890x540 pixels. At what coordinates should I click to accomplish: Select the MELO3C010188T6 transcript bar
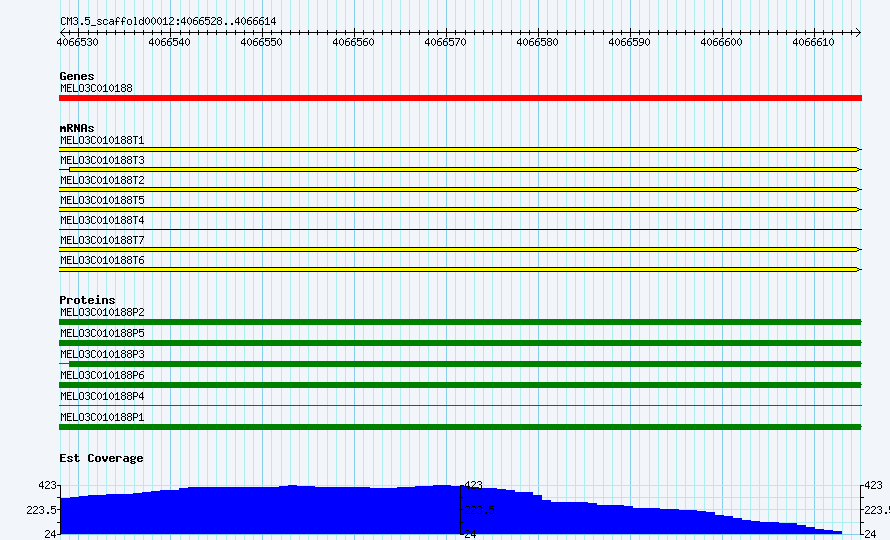[460, 269]
